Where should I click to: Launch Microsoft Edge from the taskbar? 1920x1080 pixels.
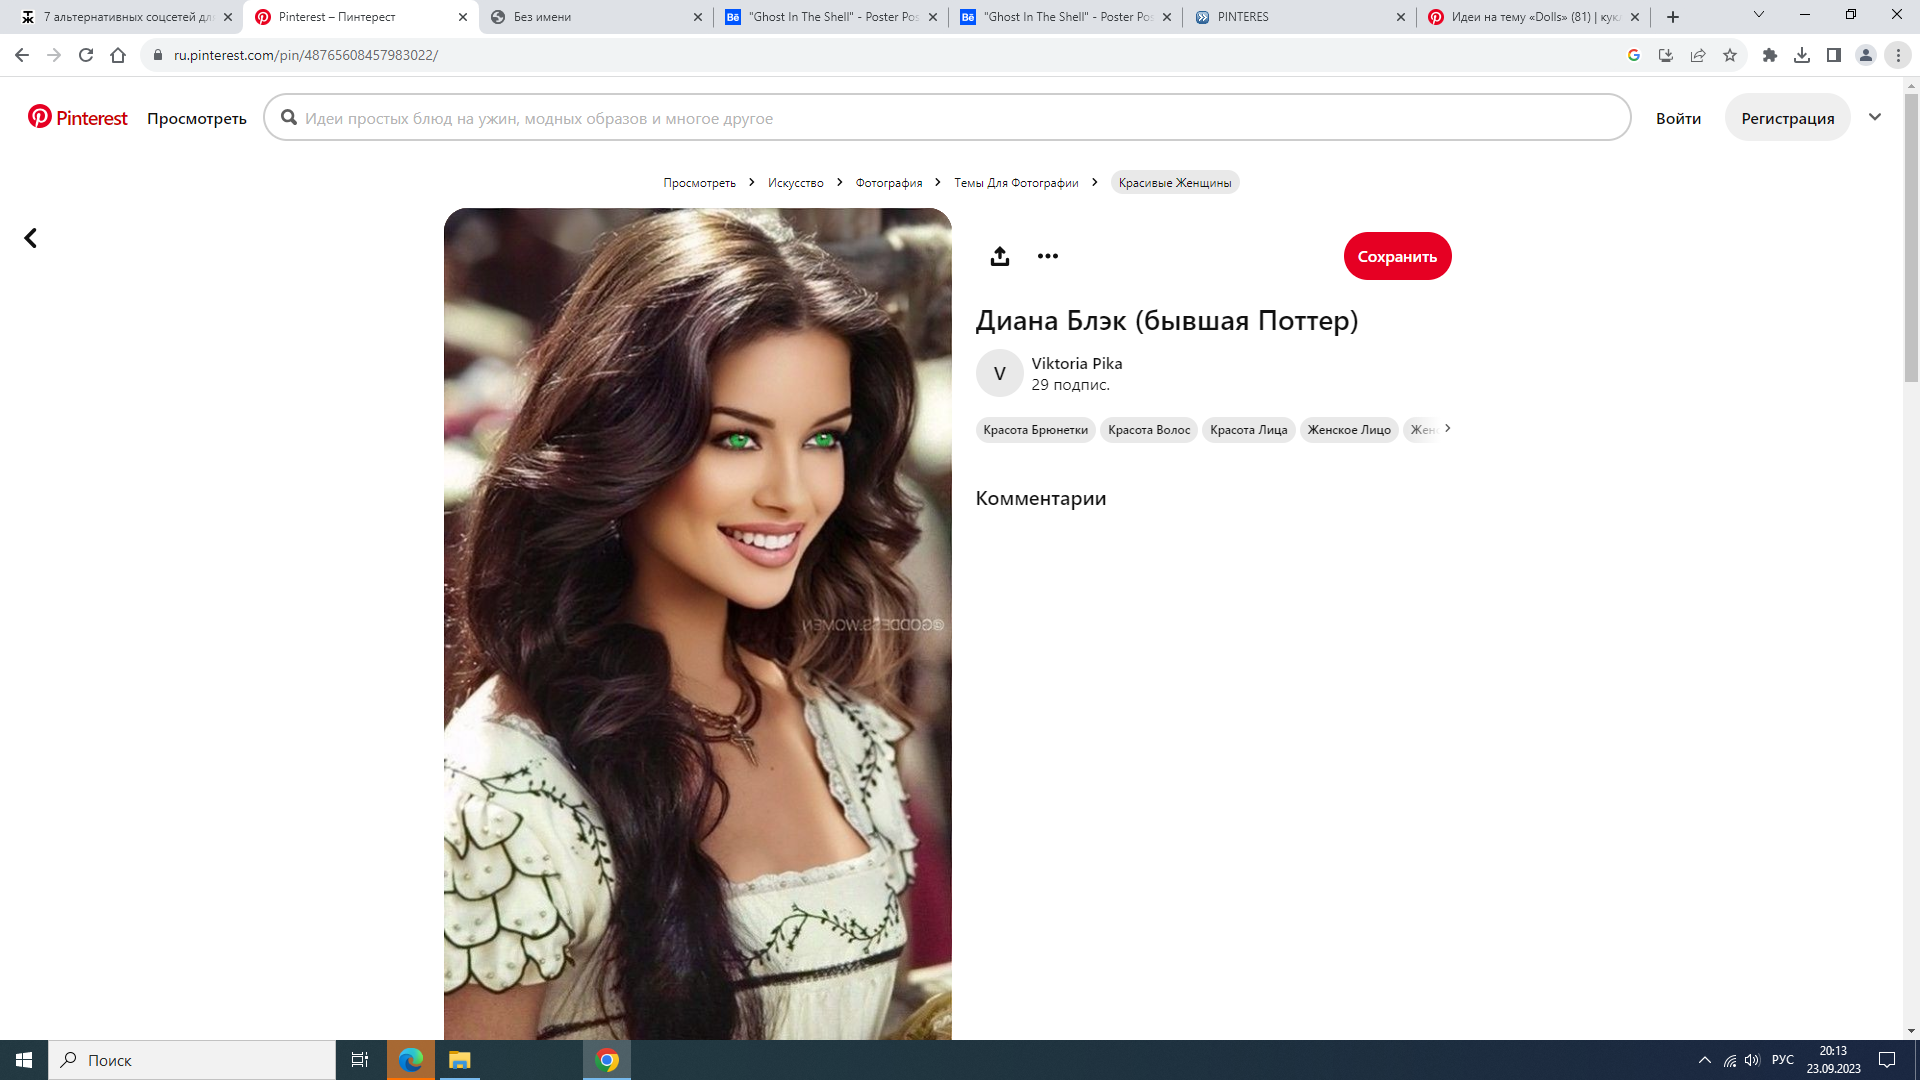(411, 1060)
